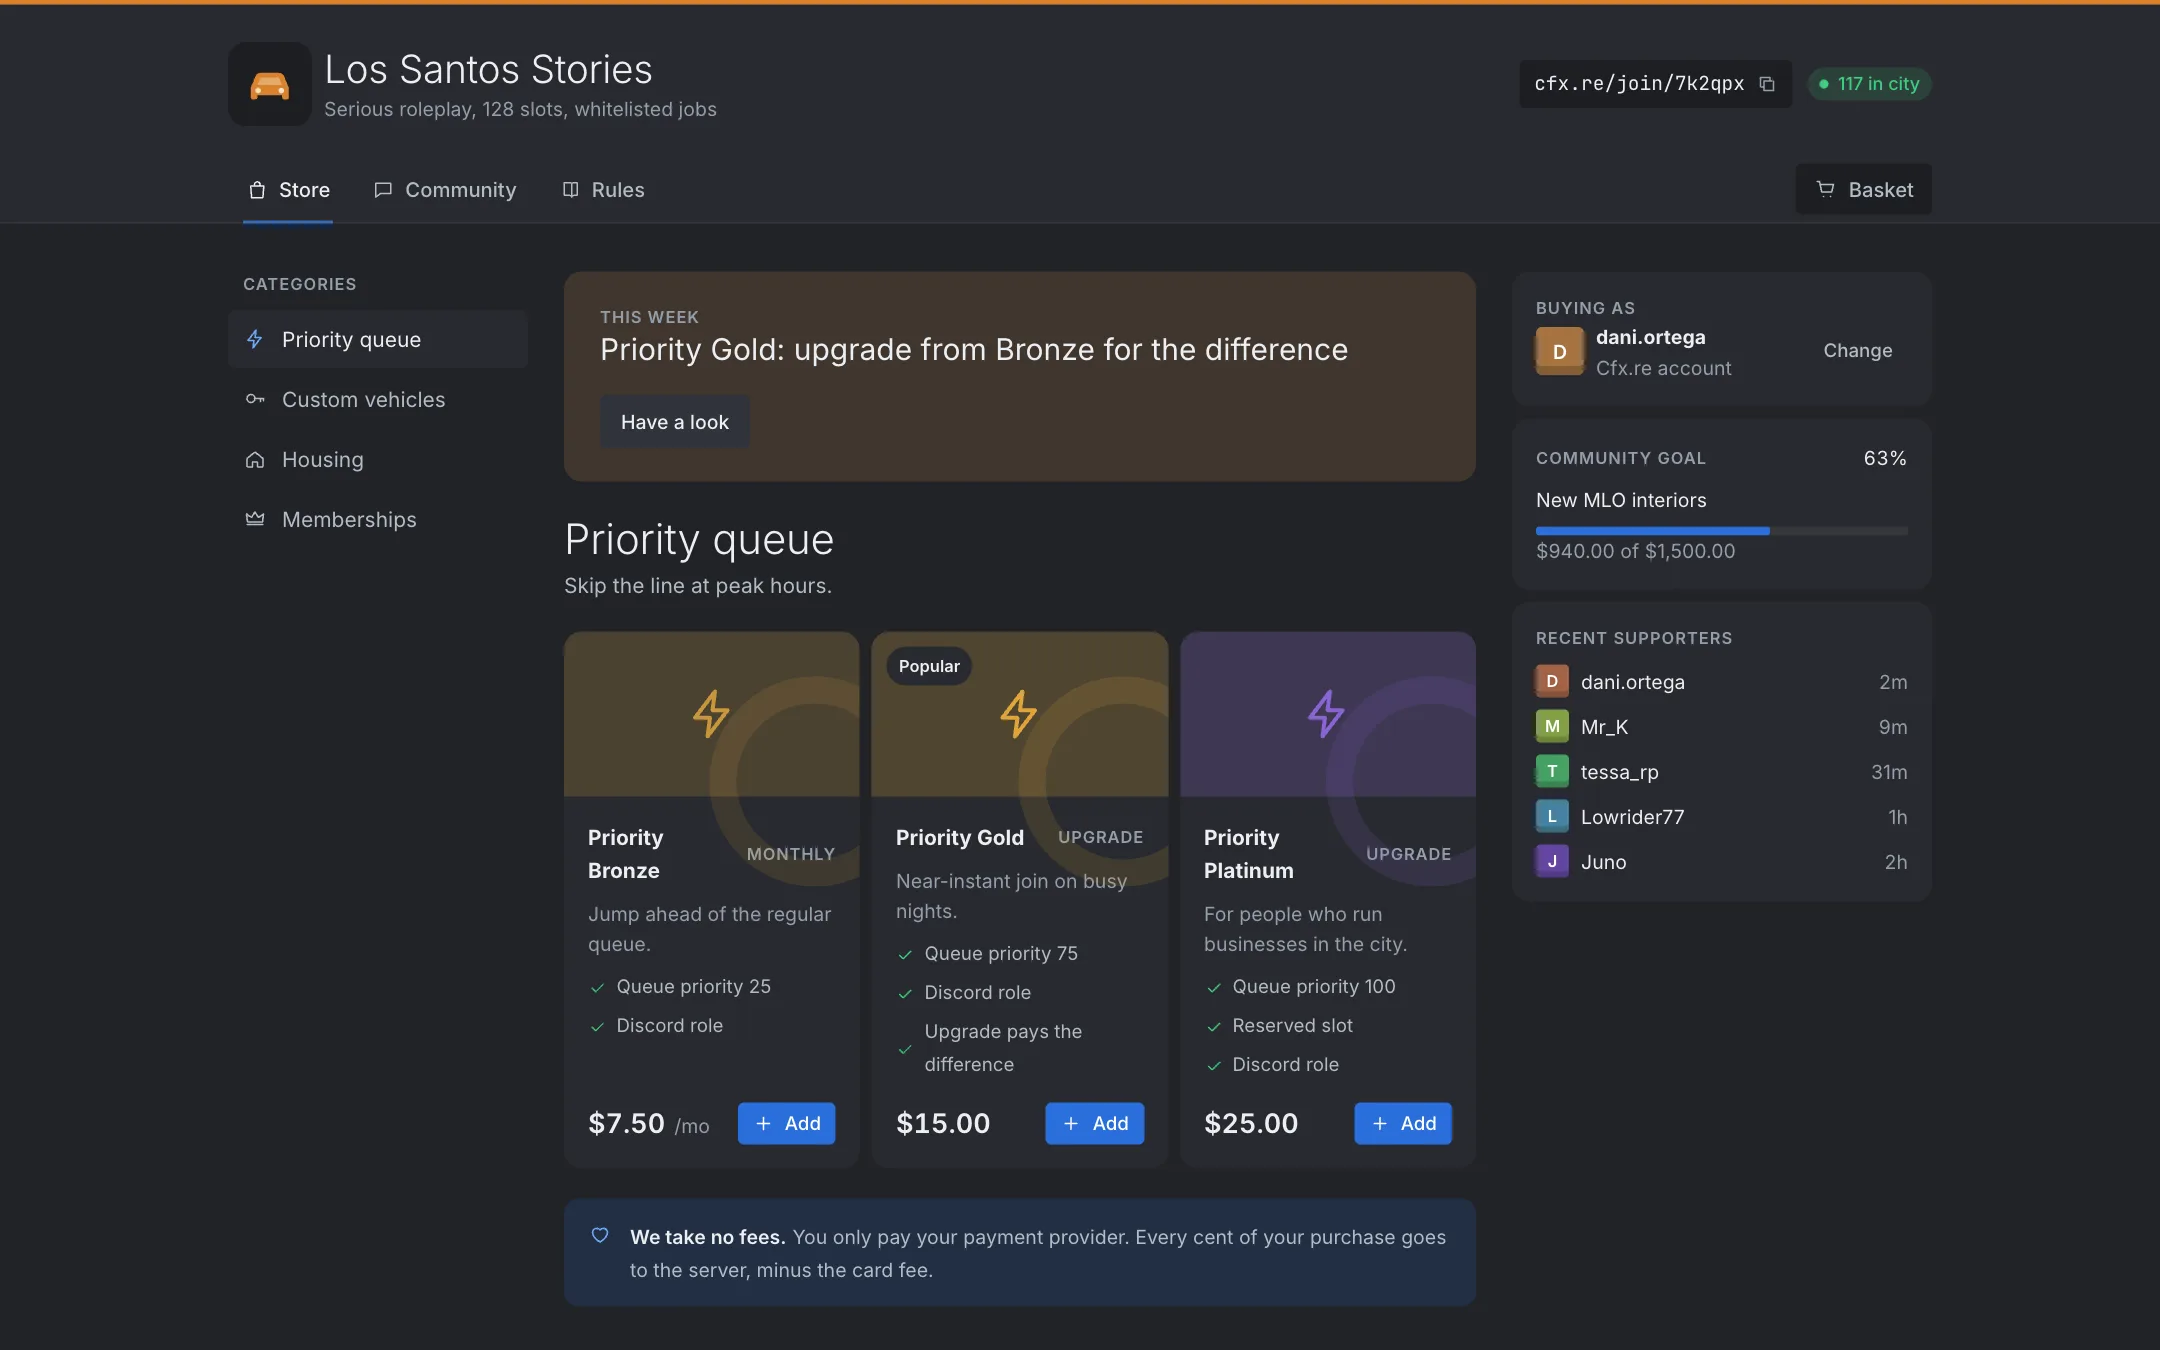Click the Priority Bronze card image

coord(712,714)
